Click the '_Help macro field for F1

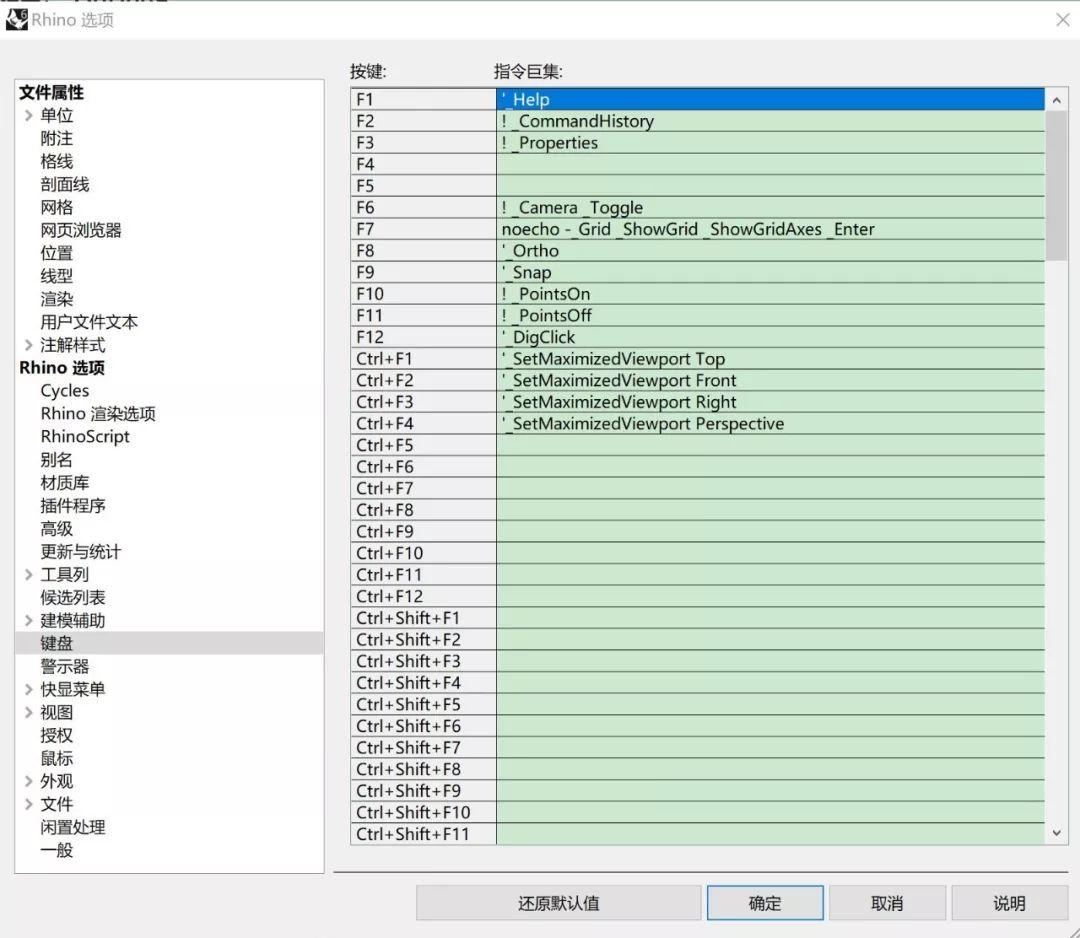click(770, 99)
